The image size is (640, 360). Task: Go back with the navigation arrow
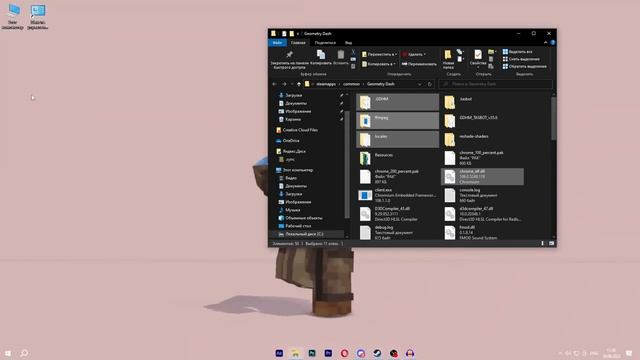[274, 84]
